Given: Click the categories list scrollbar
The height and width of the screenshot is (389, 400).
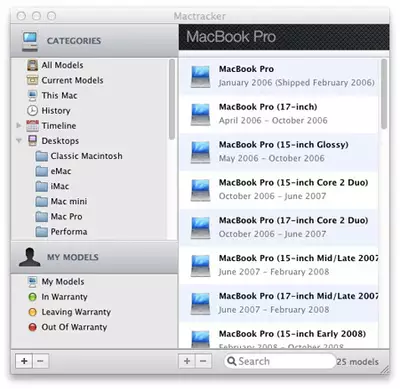Looking at the screenshot, I should 172,99.
